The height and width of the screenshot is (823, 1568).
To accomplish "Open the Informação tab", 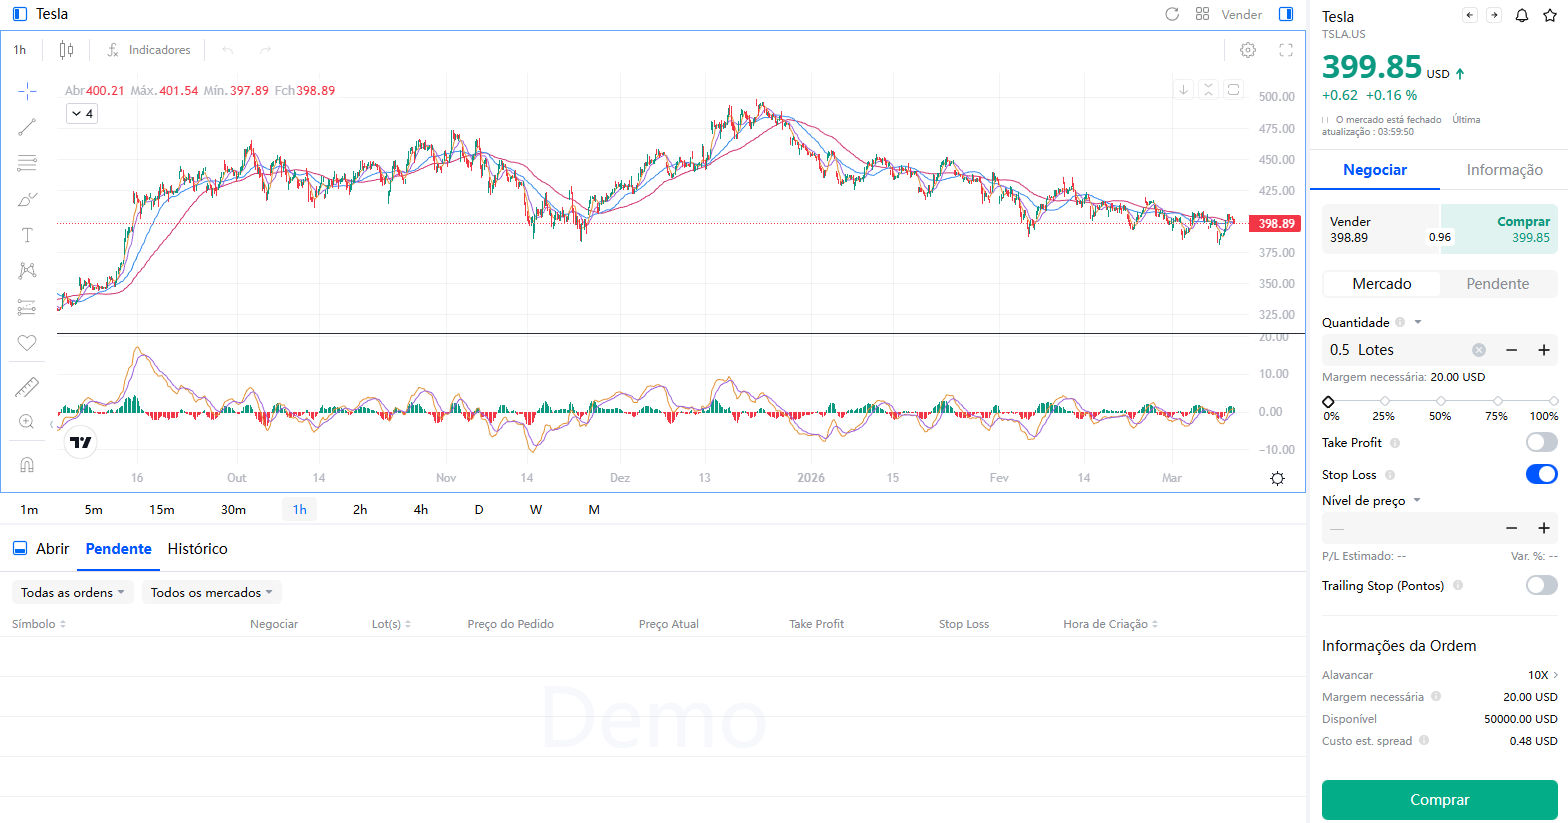I will pyautogui.click(x=1504, y=170).
